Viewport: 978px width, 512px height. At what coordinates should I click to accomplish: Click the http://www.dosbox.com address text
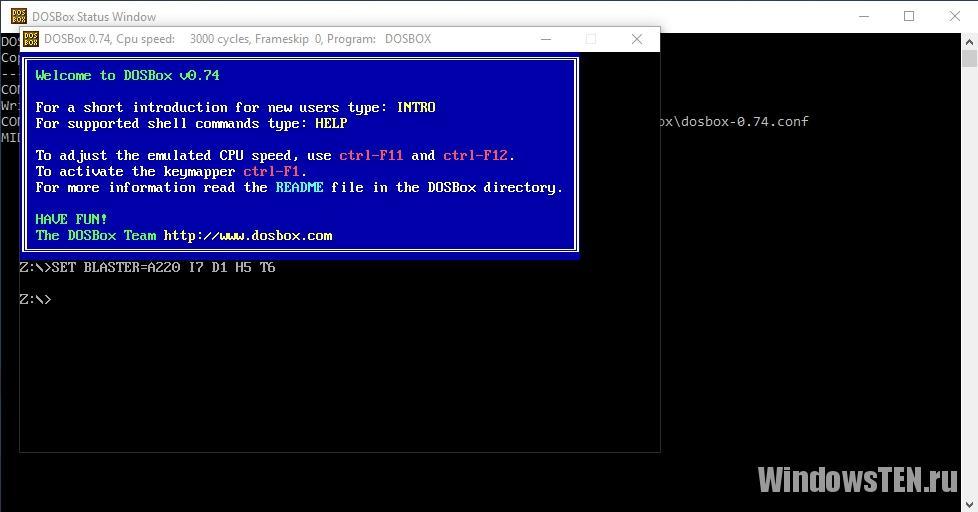click(x=248, y=236)
